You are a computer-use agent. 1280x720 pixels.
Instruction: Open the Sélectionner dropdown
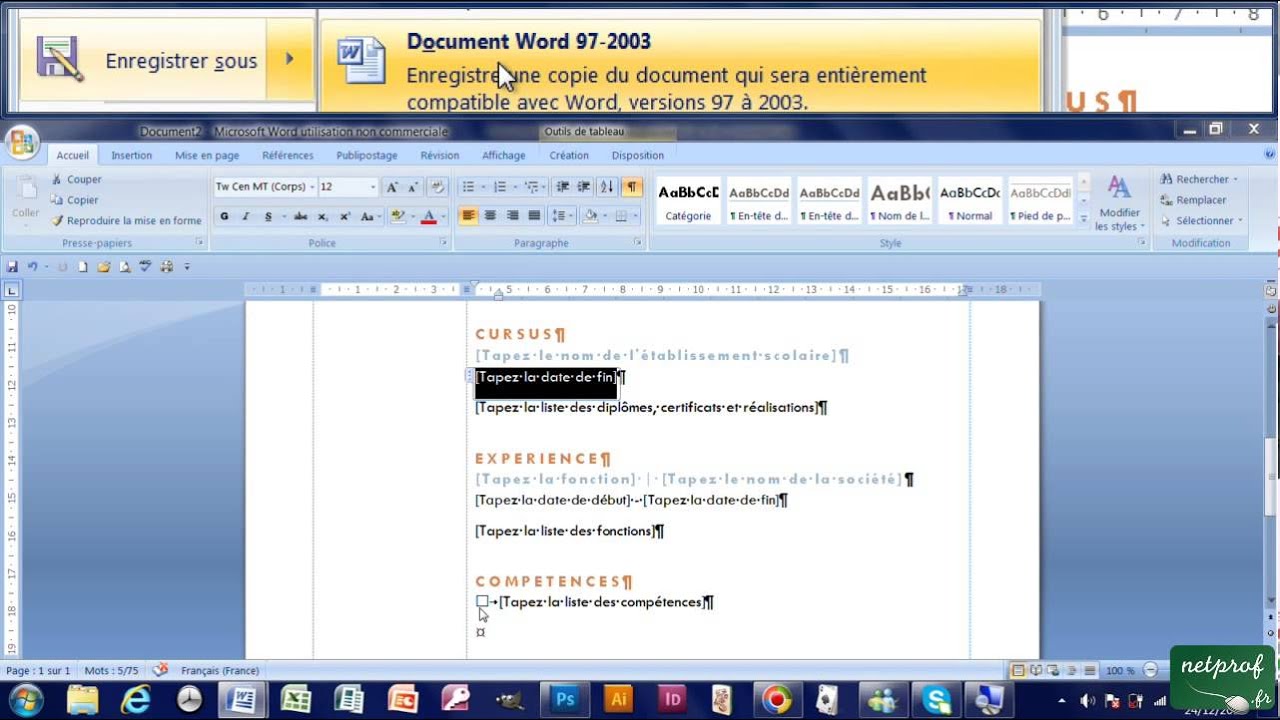click(1201, 221)
